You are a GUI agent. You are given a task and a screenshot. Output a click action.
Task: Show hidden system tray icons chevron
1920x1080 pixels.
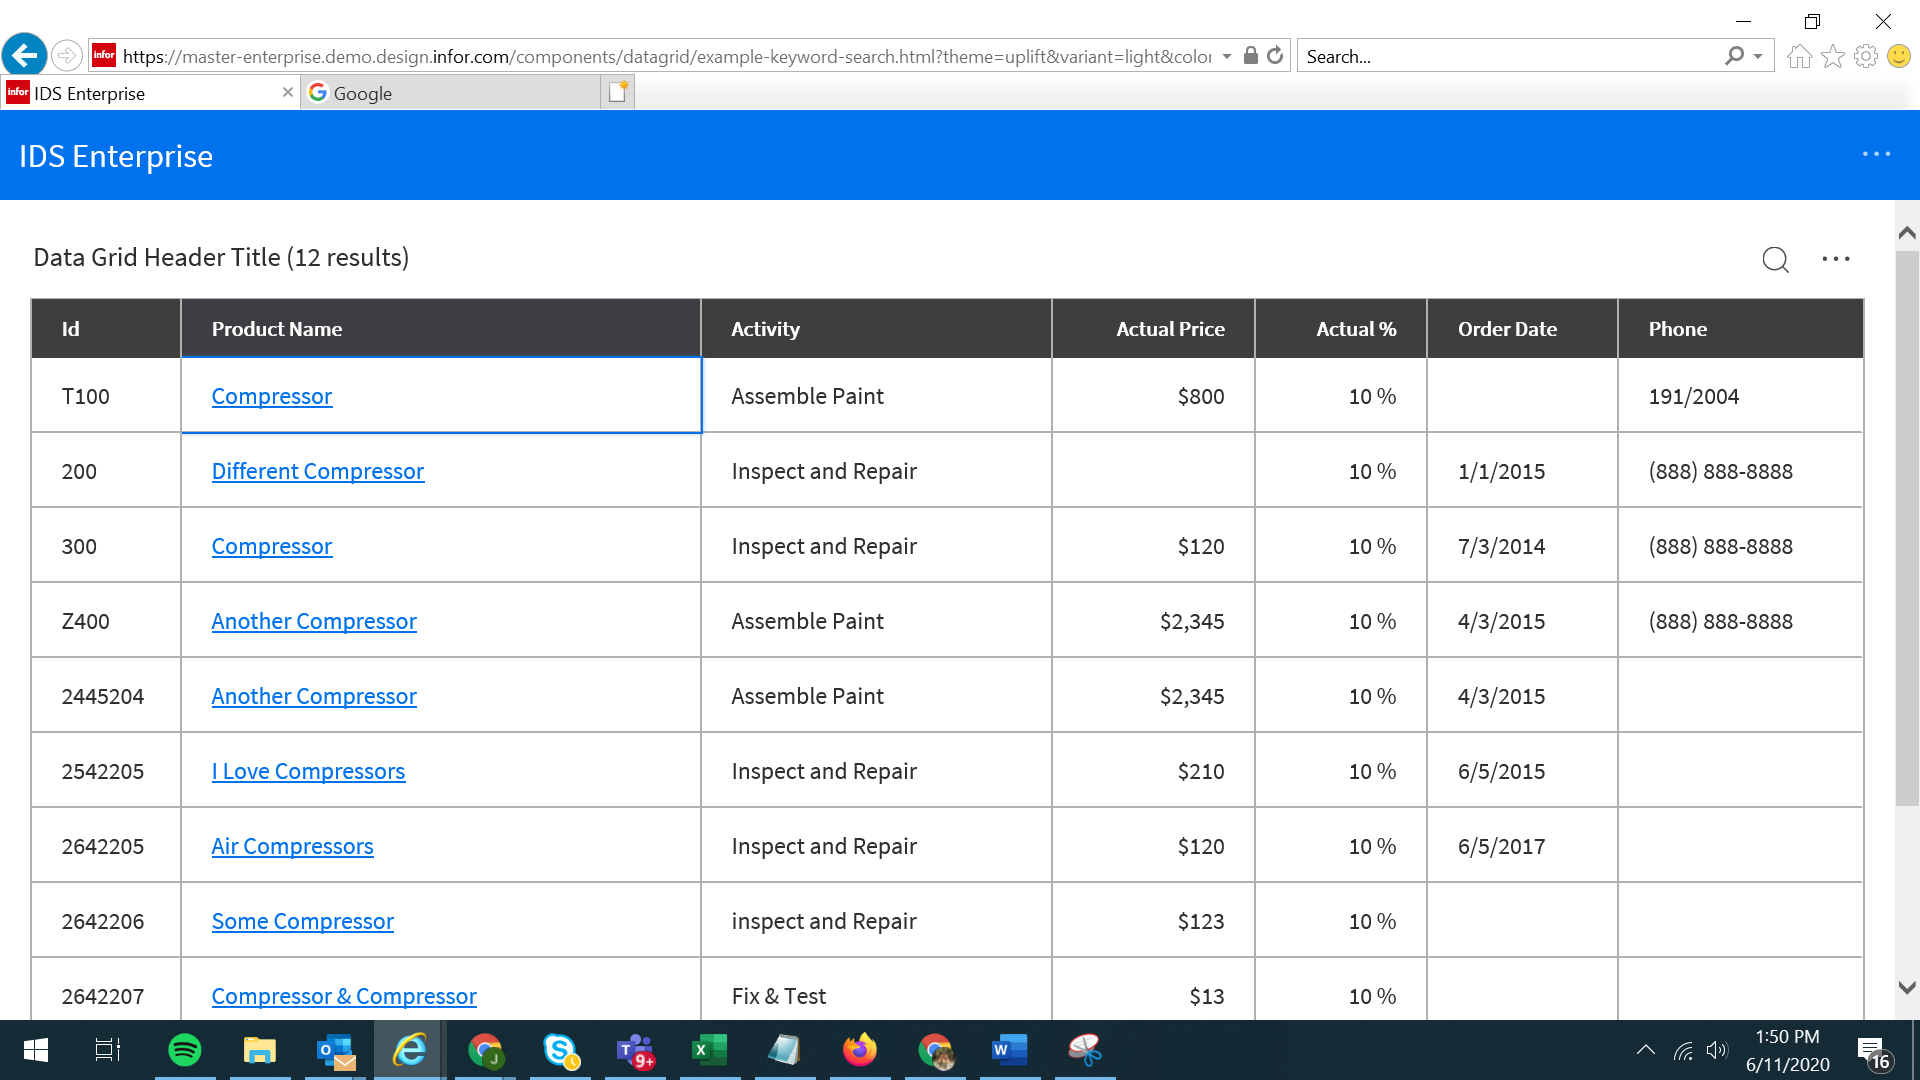point(1645,1050)
